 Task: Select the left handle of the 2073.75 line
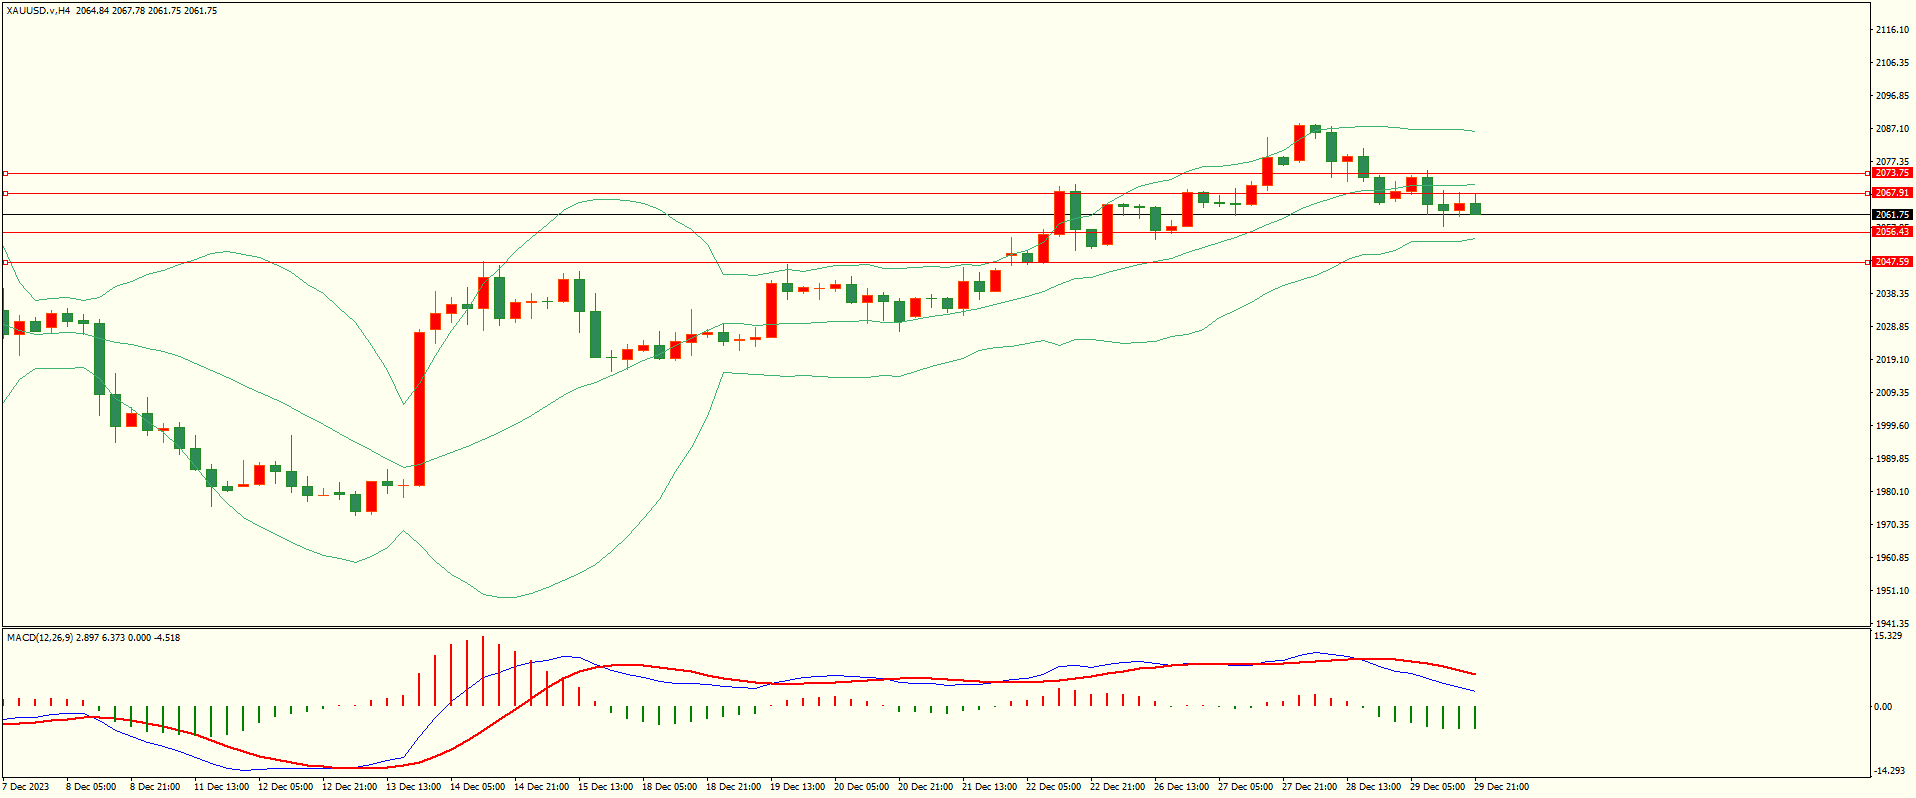[x=5, y=173]
